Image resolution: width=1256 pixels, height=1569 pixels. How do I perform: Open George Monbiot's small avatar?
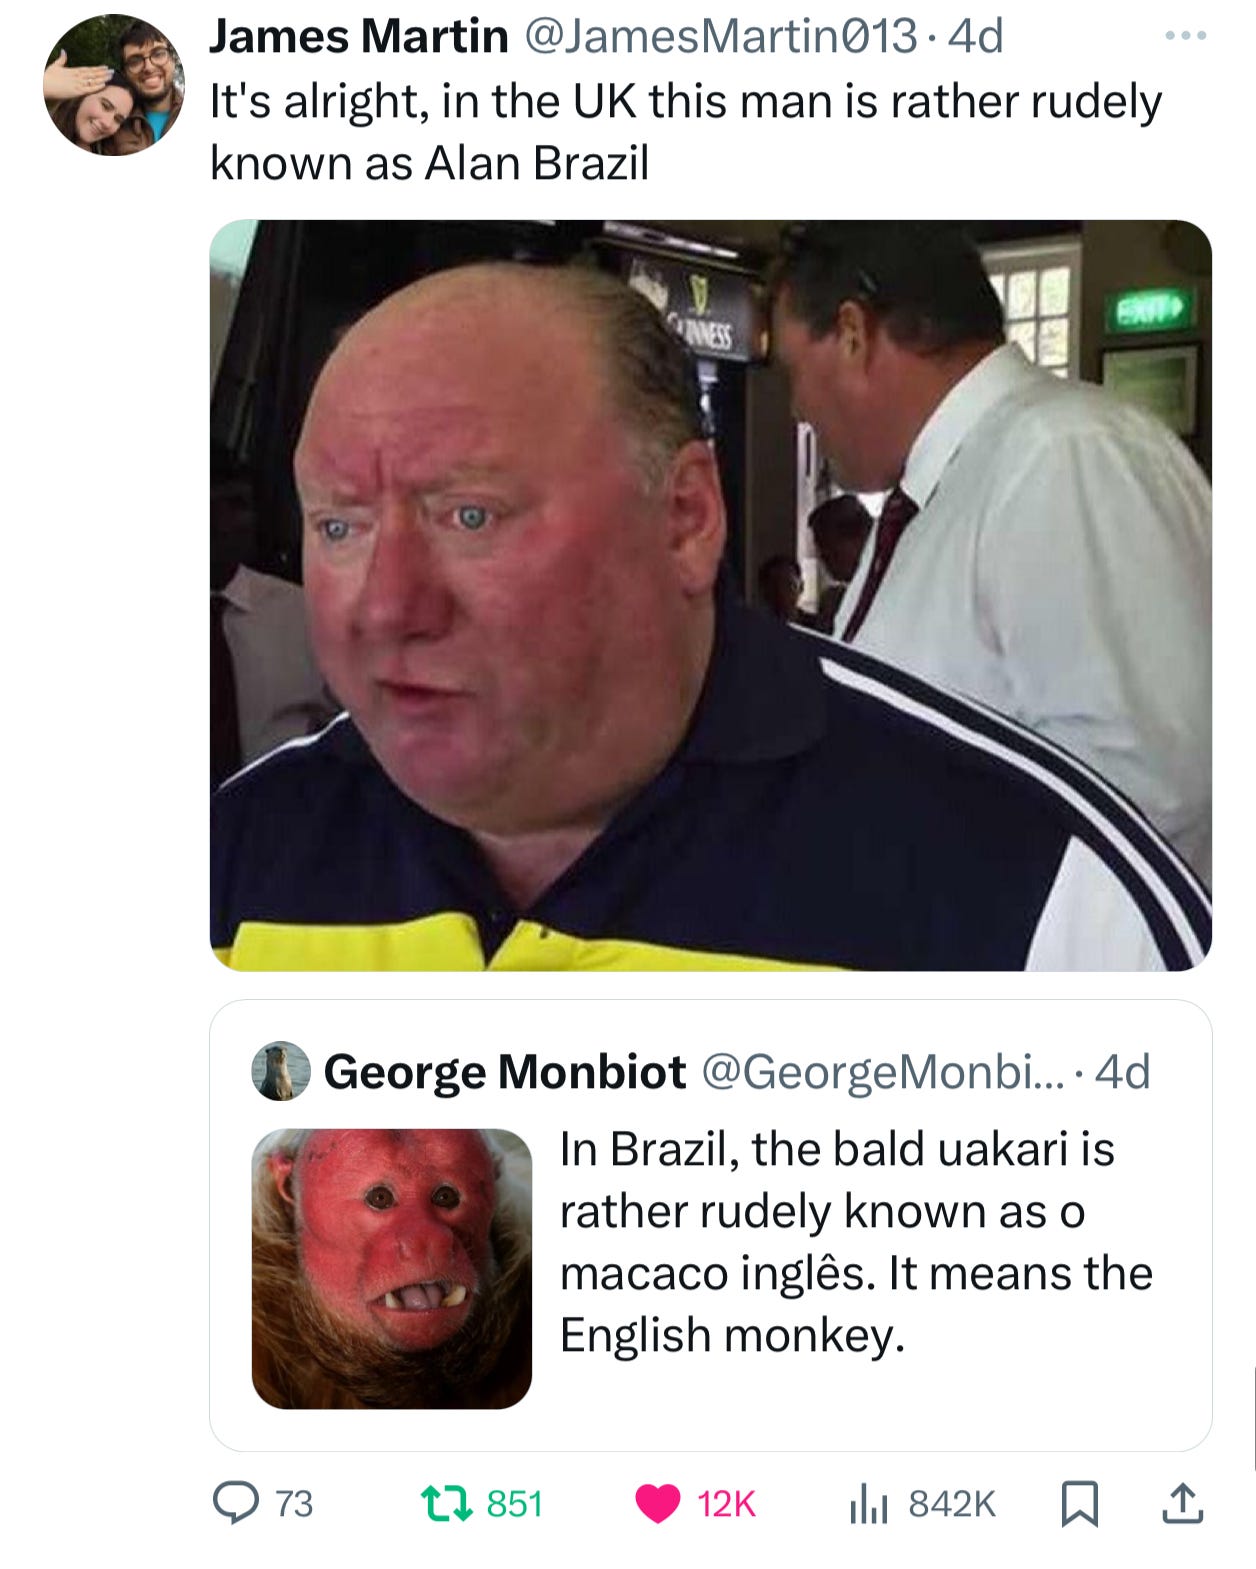[281, 1072]
